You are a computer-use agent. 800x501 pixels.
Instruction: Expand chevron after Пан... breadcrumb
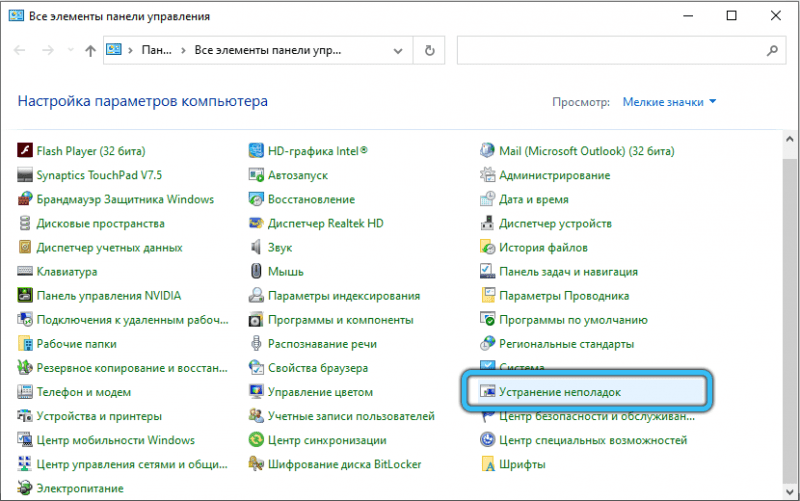(183, 50)
